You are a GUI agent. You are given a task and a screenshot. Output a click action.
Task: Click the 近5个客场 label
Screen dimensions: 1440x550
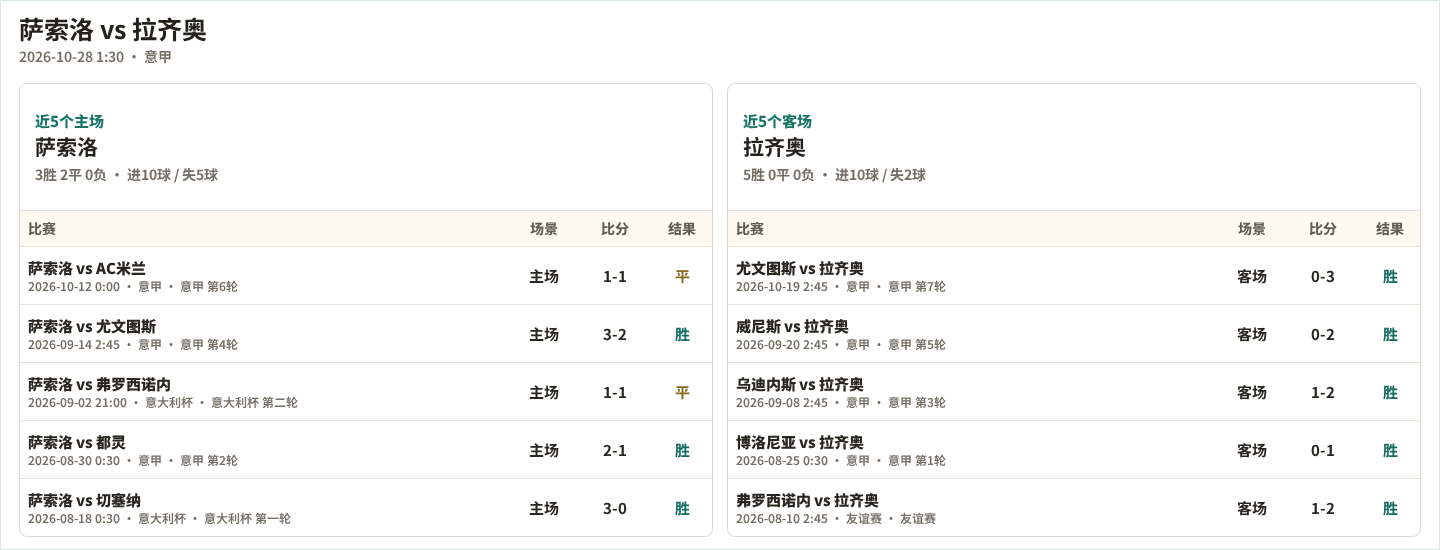coord(777,121)
